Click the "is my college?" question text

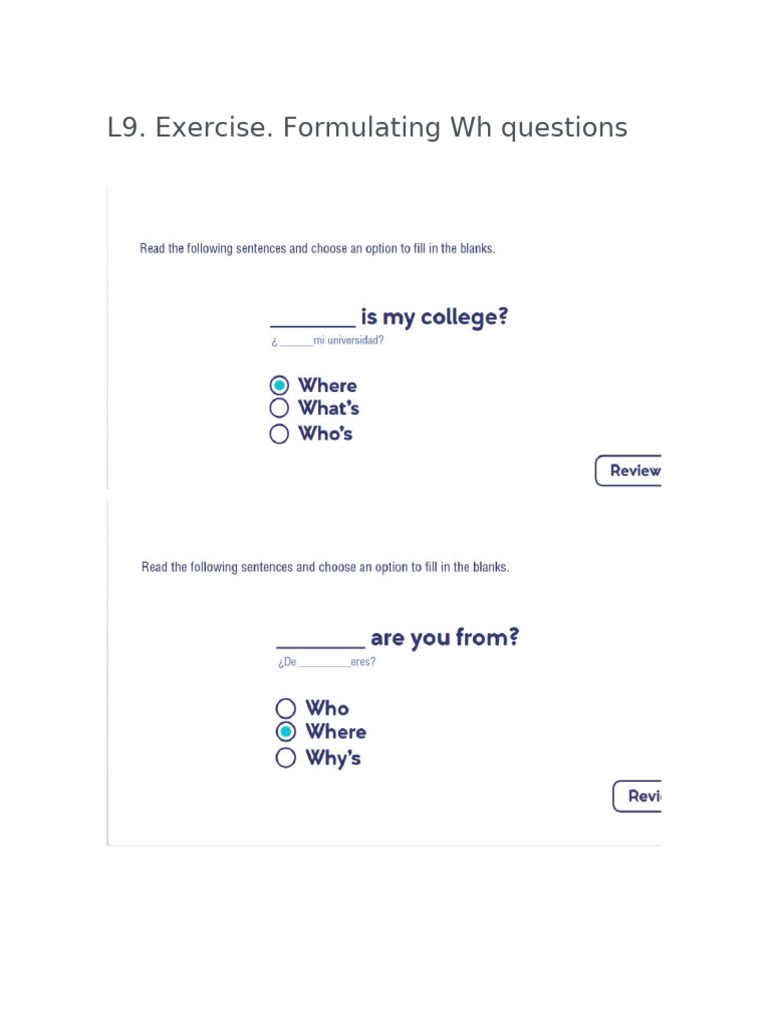point(434,317)
